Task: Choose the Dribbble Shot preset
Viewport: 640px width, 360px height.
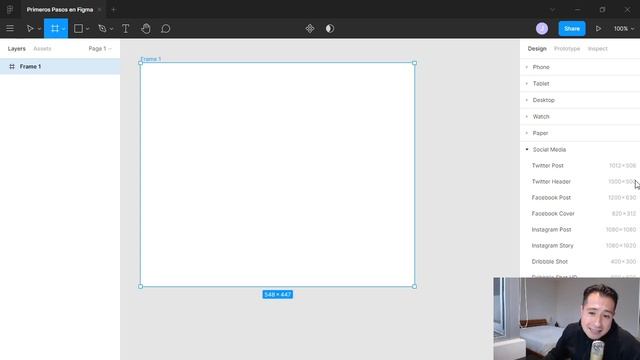Action: point(580,261)
